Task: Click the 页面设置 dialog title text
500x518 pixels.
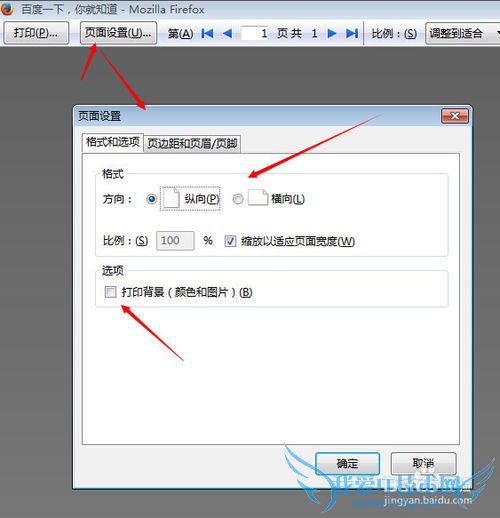Action: coord(99,116)
